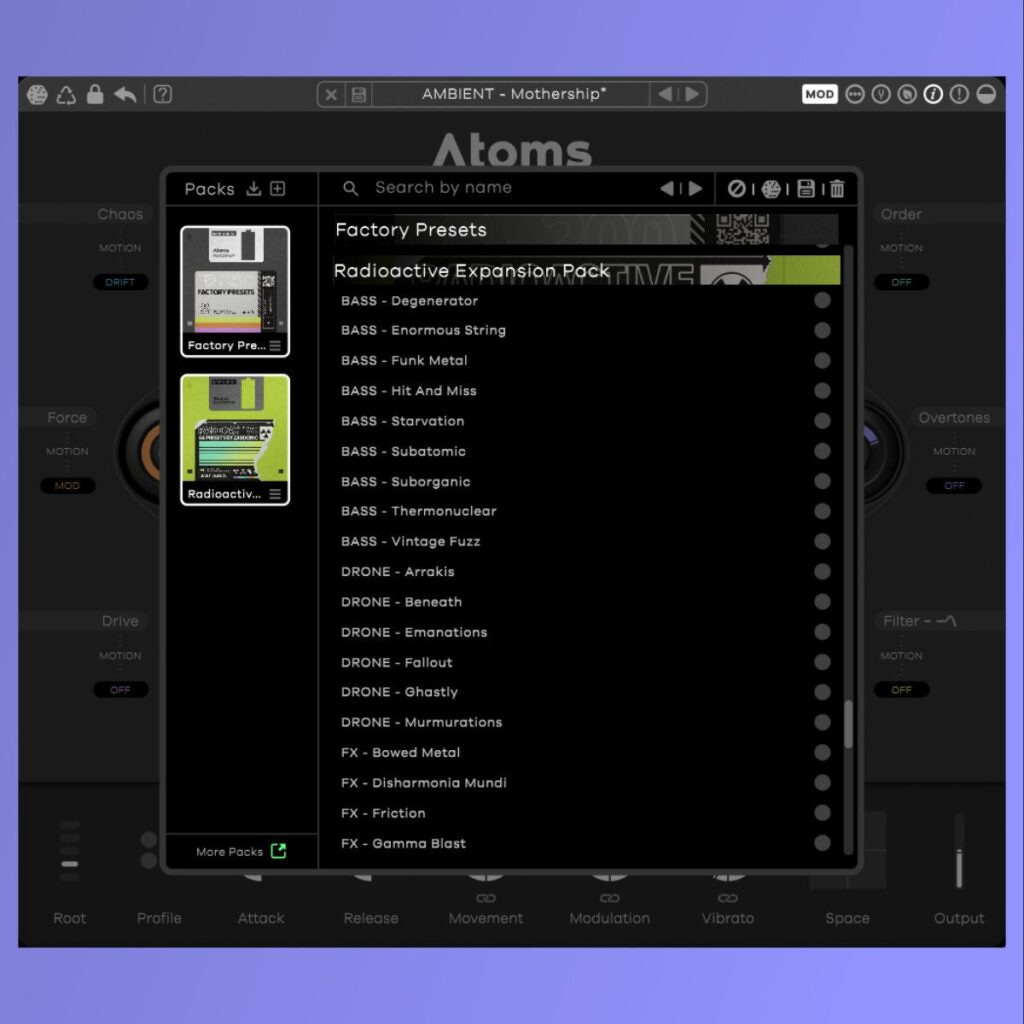This screenshot has height=1024, width=1024.
Task: Go to next preset in the top bar
Action: click(x=692, y=94)
